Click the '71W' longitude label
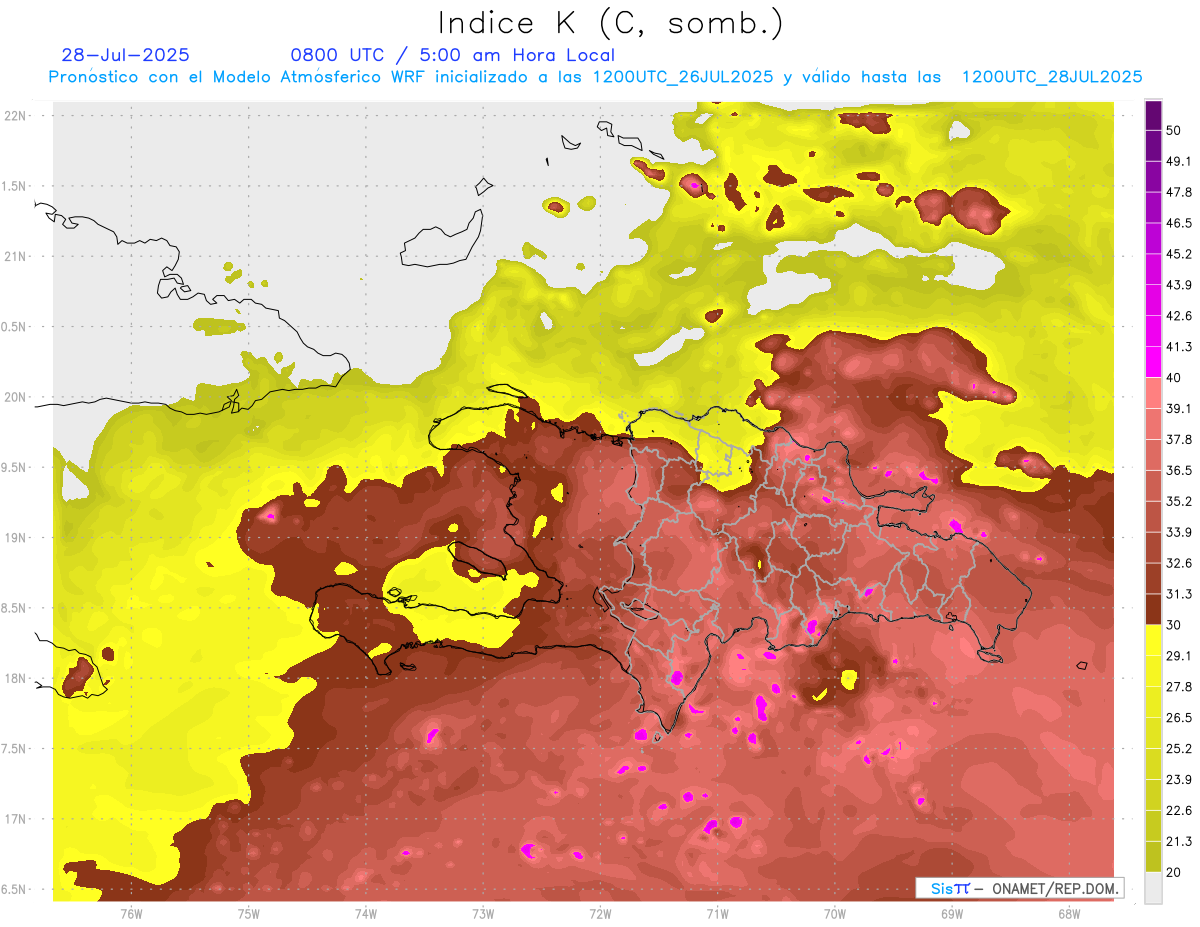Viewport: 1200px width, 927px height. tap(717, 914)
